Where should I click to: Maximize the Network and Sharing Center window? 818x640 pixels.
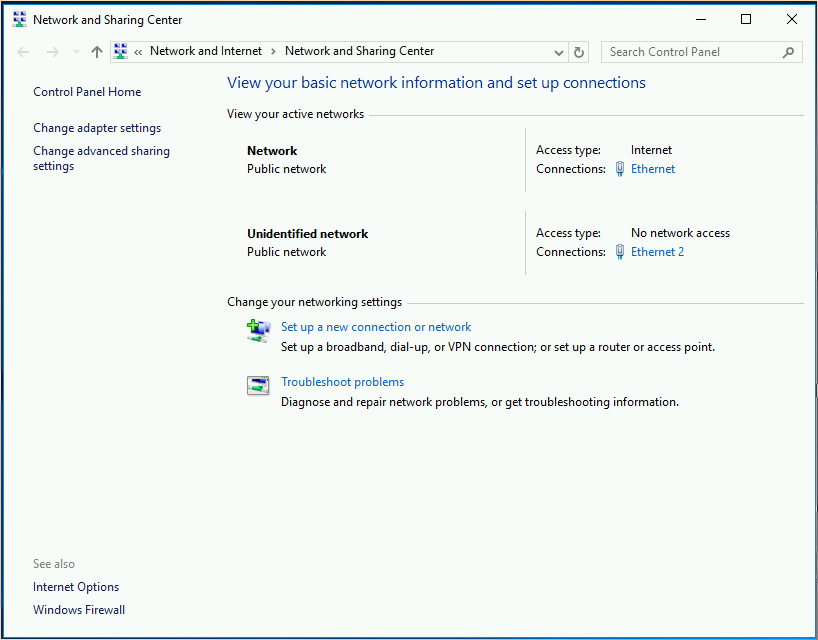coord(746,20)
